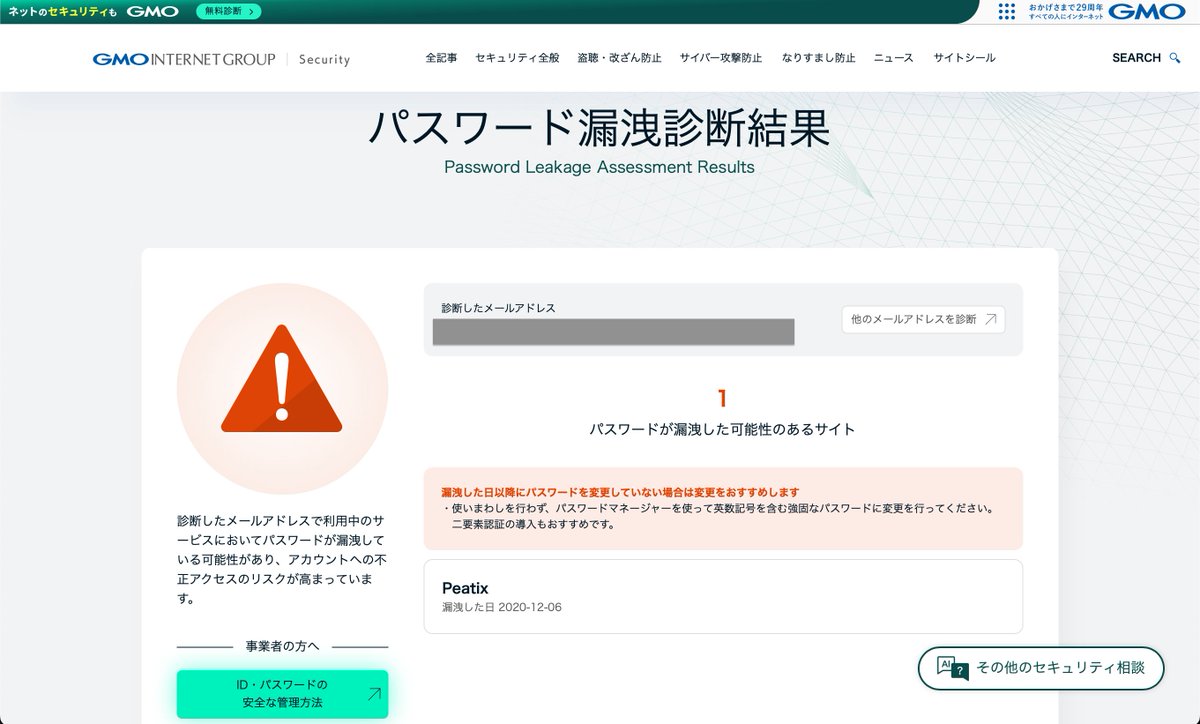Open the セキュリティ全般 menu item
The image size is (1200, 724).
pos(517,58)
